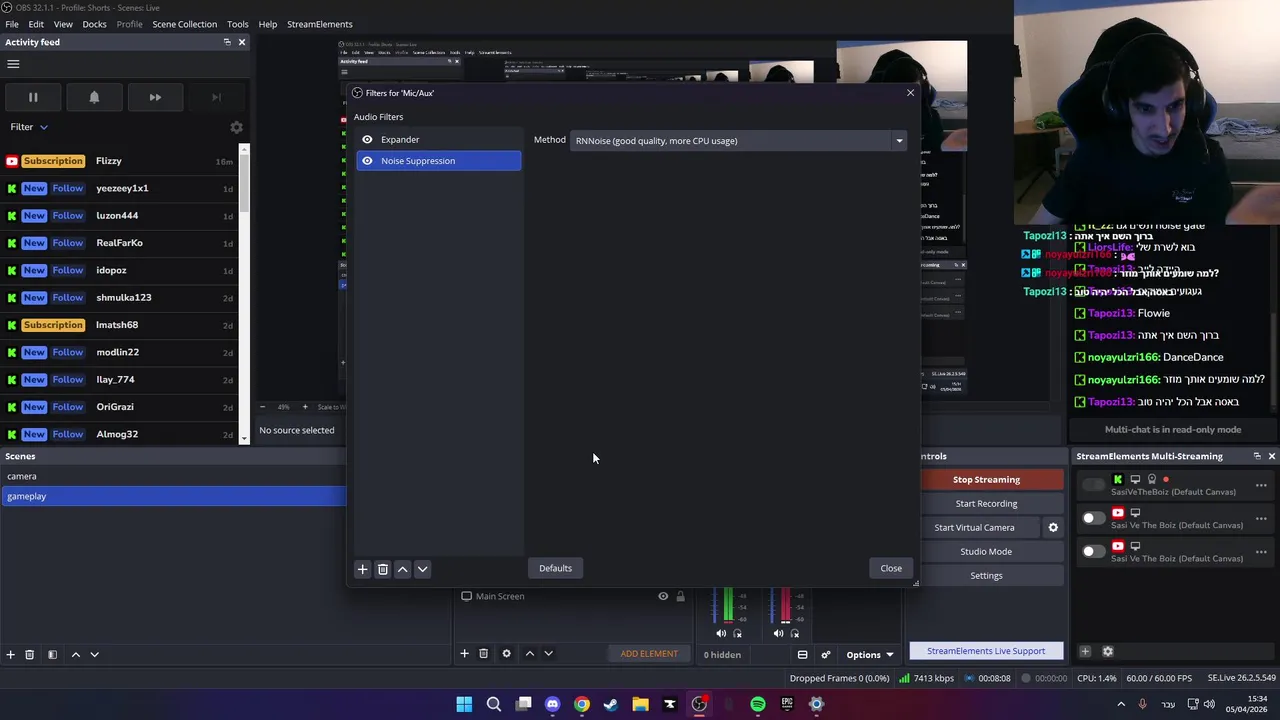Switch audio mixer layout icon
The width and height of the screenshot is (1280, 720).
click(802, 655)
